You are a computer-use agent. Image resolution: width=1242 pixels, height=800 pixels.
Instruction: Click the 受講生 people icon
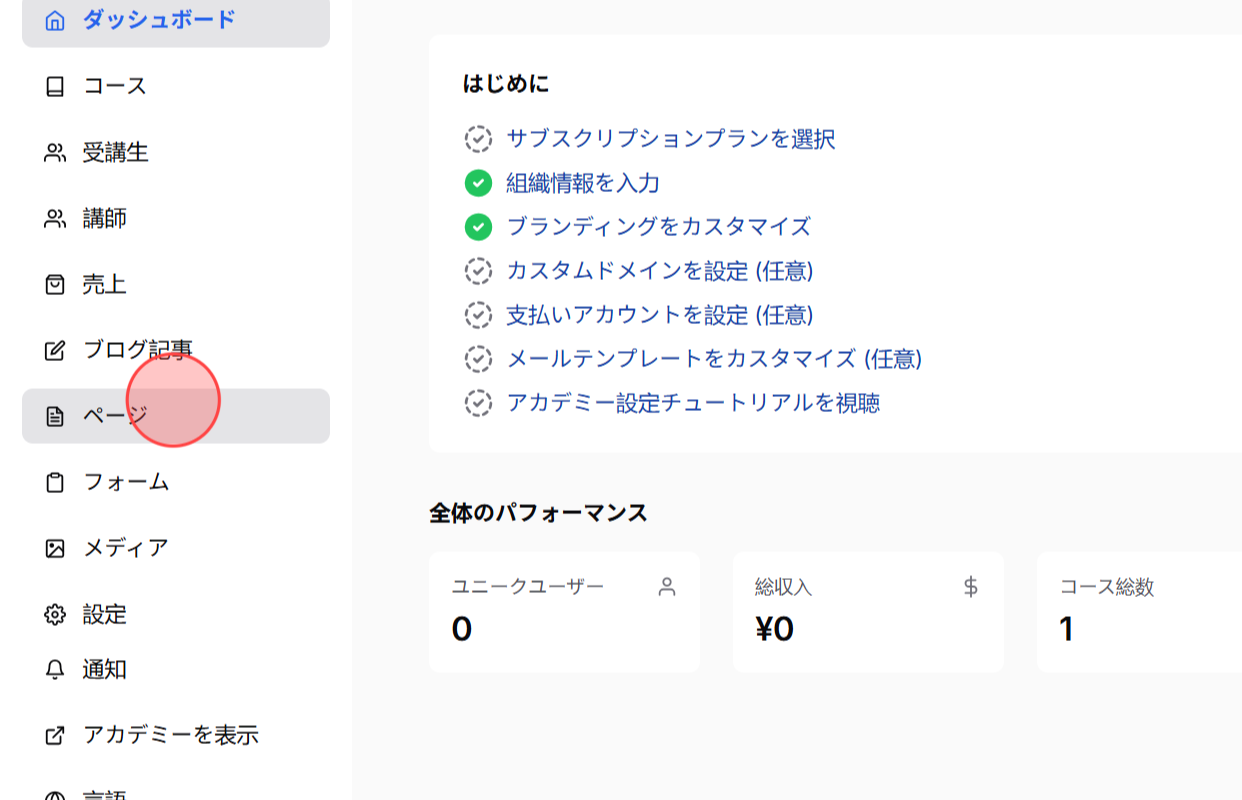point(54,152)
